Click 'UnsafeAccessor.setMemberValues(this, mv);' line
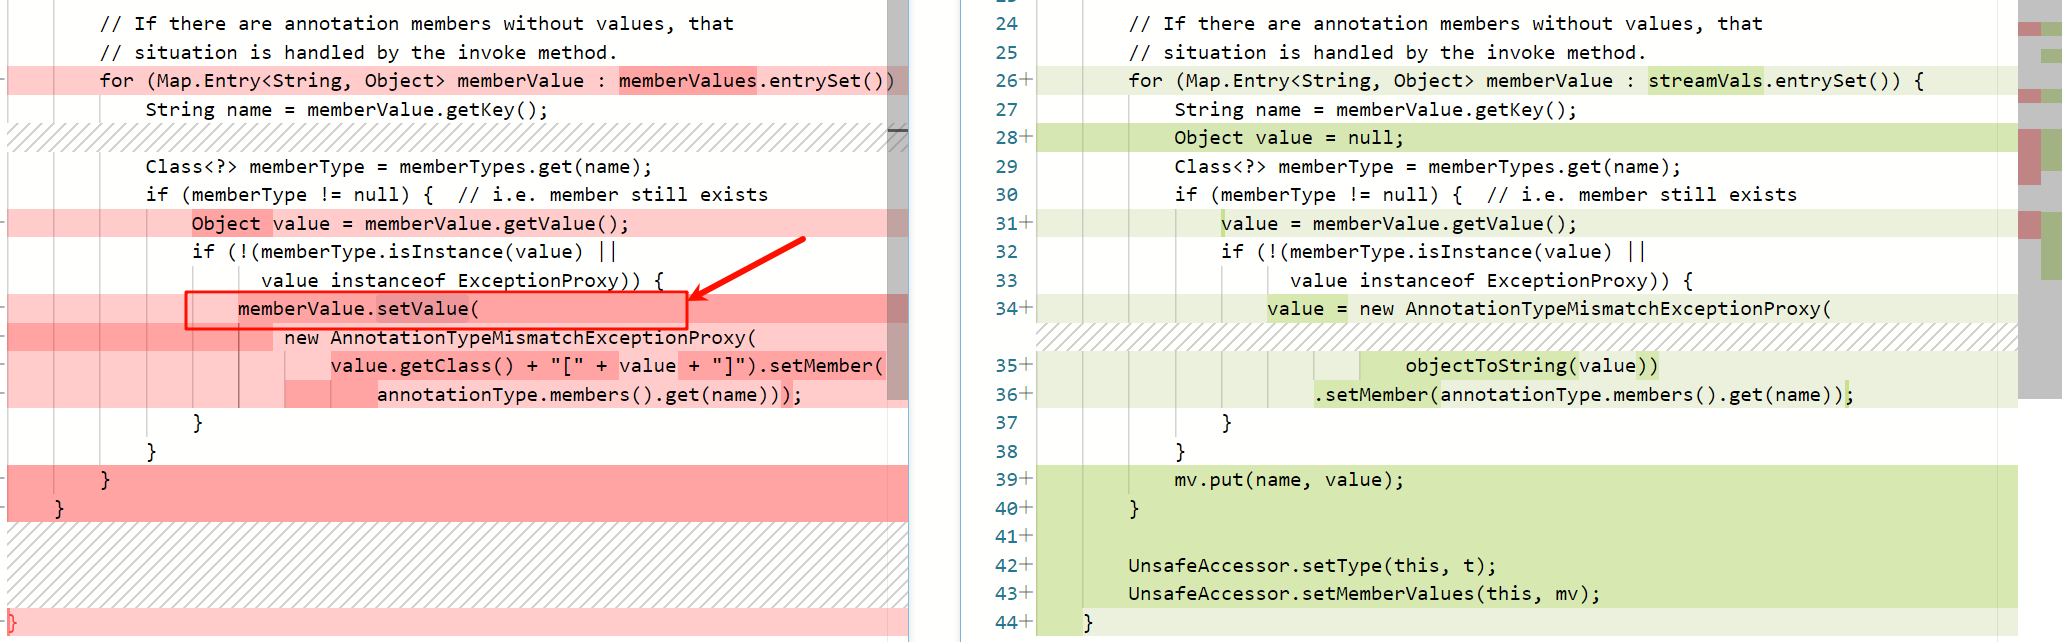The height and width of the screenshot is (642, 2062). pos(1364,593)
